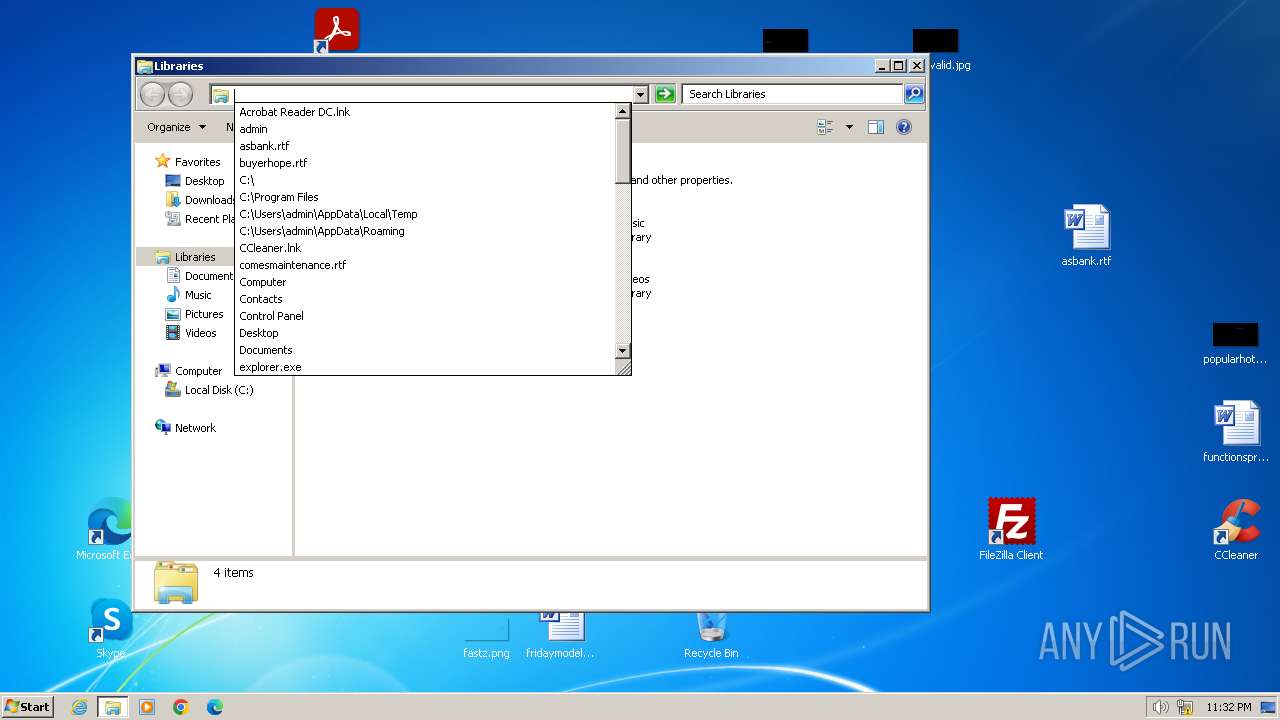Choose Contacts from address suggestions
The height and width of the screenshot is (720, 1280).
[425, 299]
